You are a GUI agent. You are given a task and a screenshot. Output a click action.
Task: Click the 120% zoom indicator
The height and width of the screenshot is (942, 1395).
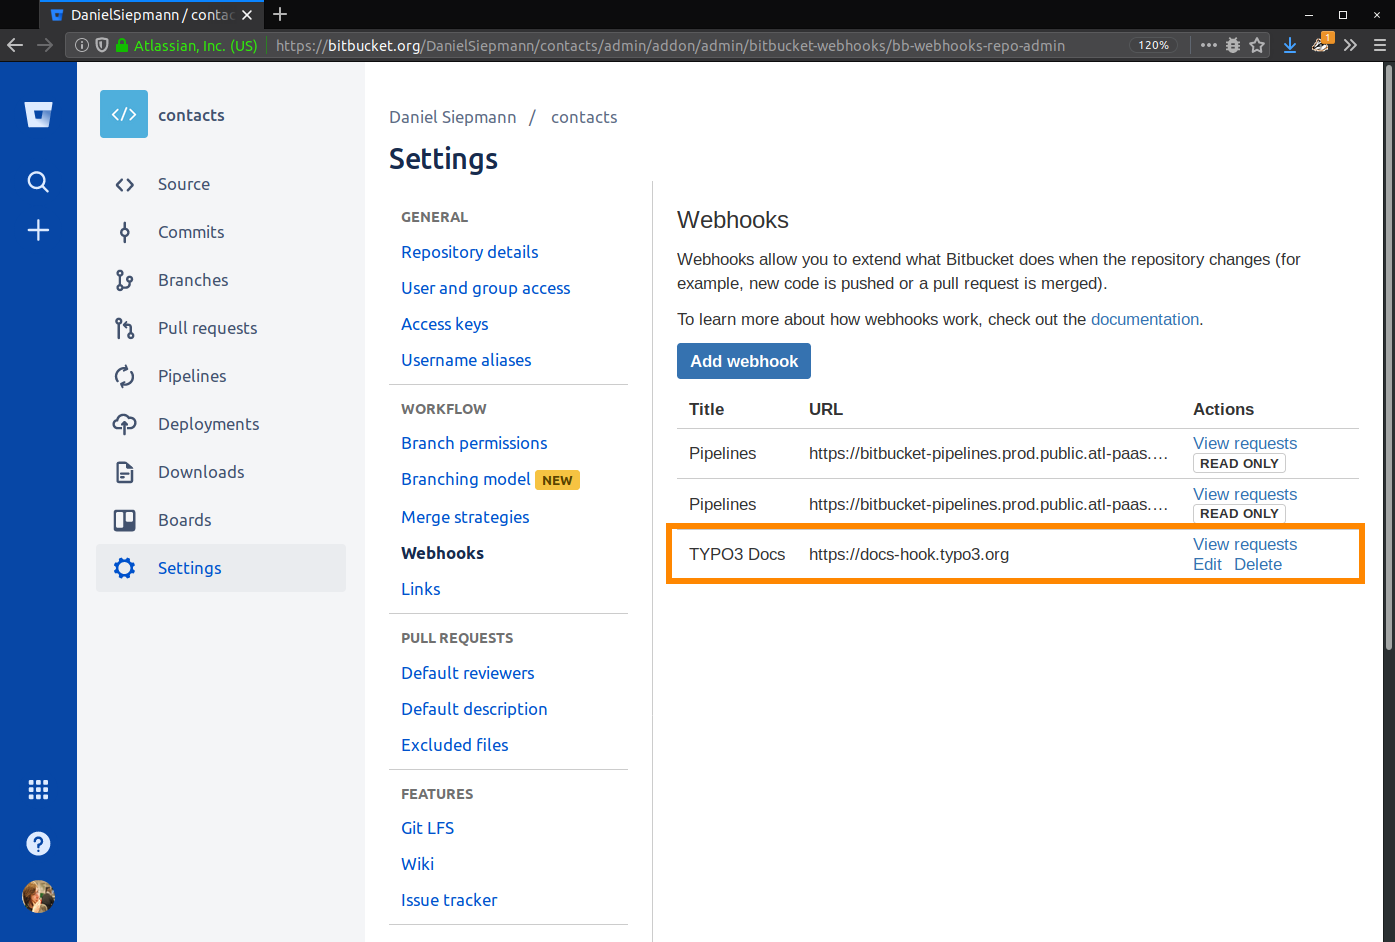tap(1153, 45)
